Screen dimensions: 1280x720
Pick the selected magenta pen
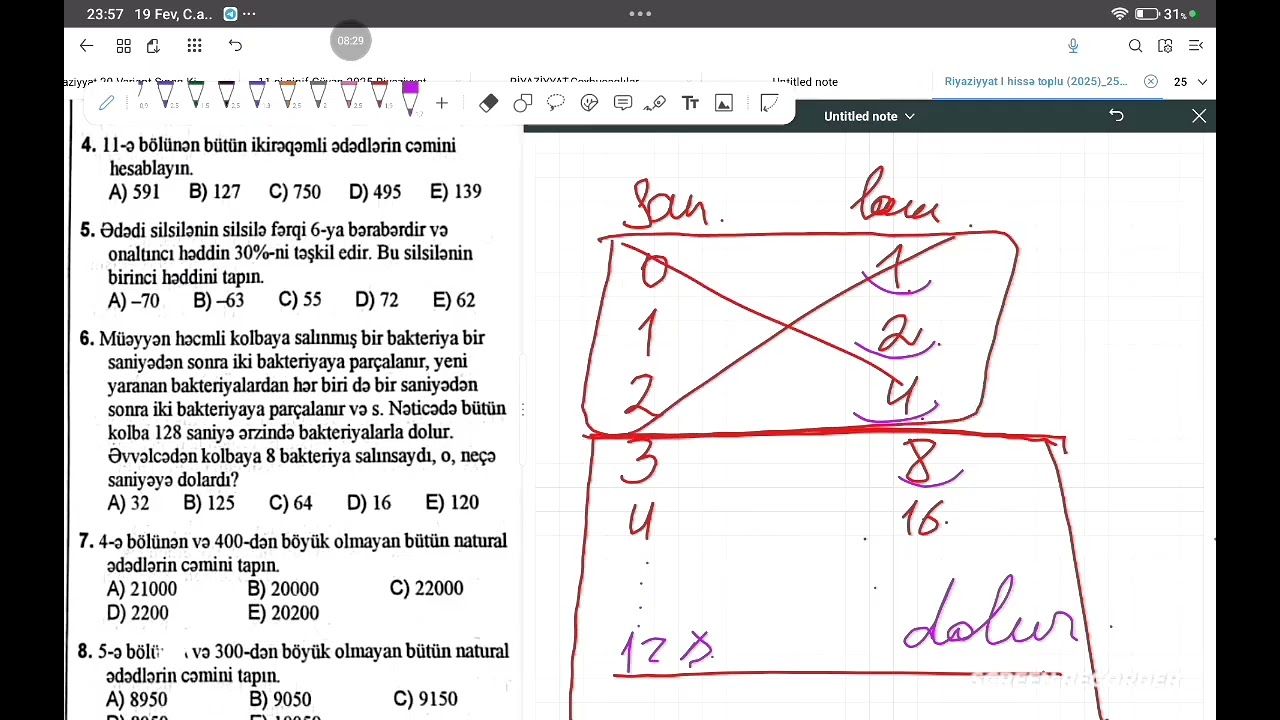[410, 99]
